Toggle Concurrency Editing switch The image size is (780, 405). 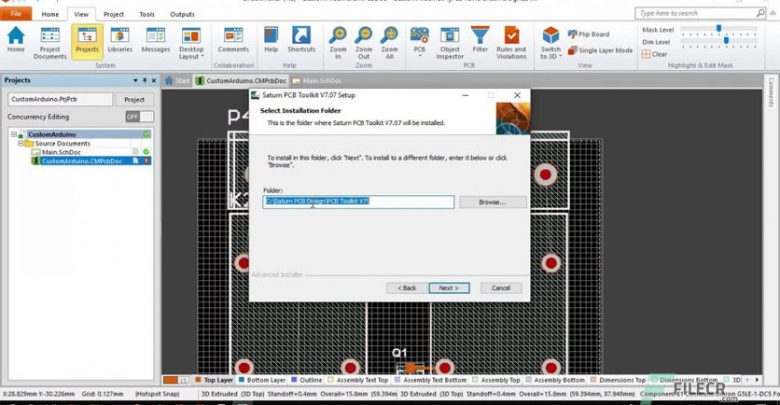pyautogui.click(x=140, y=116)
